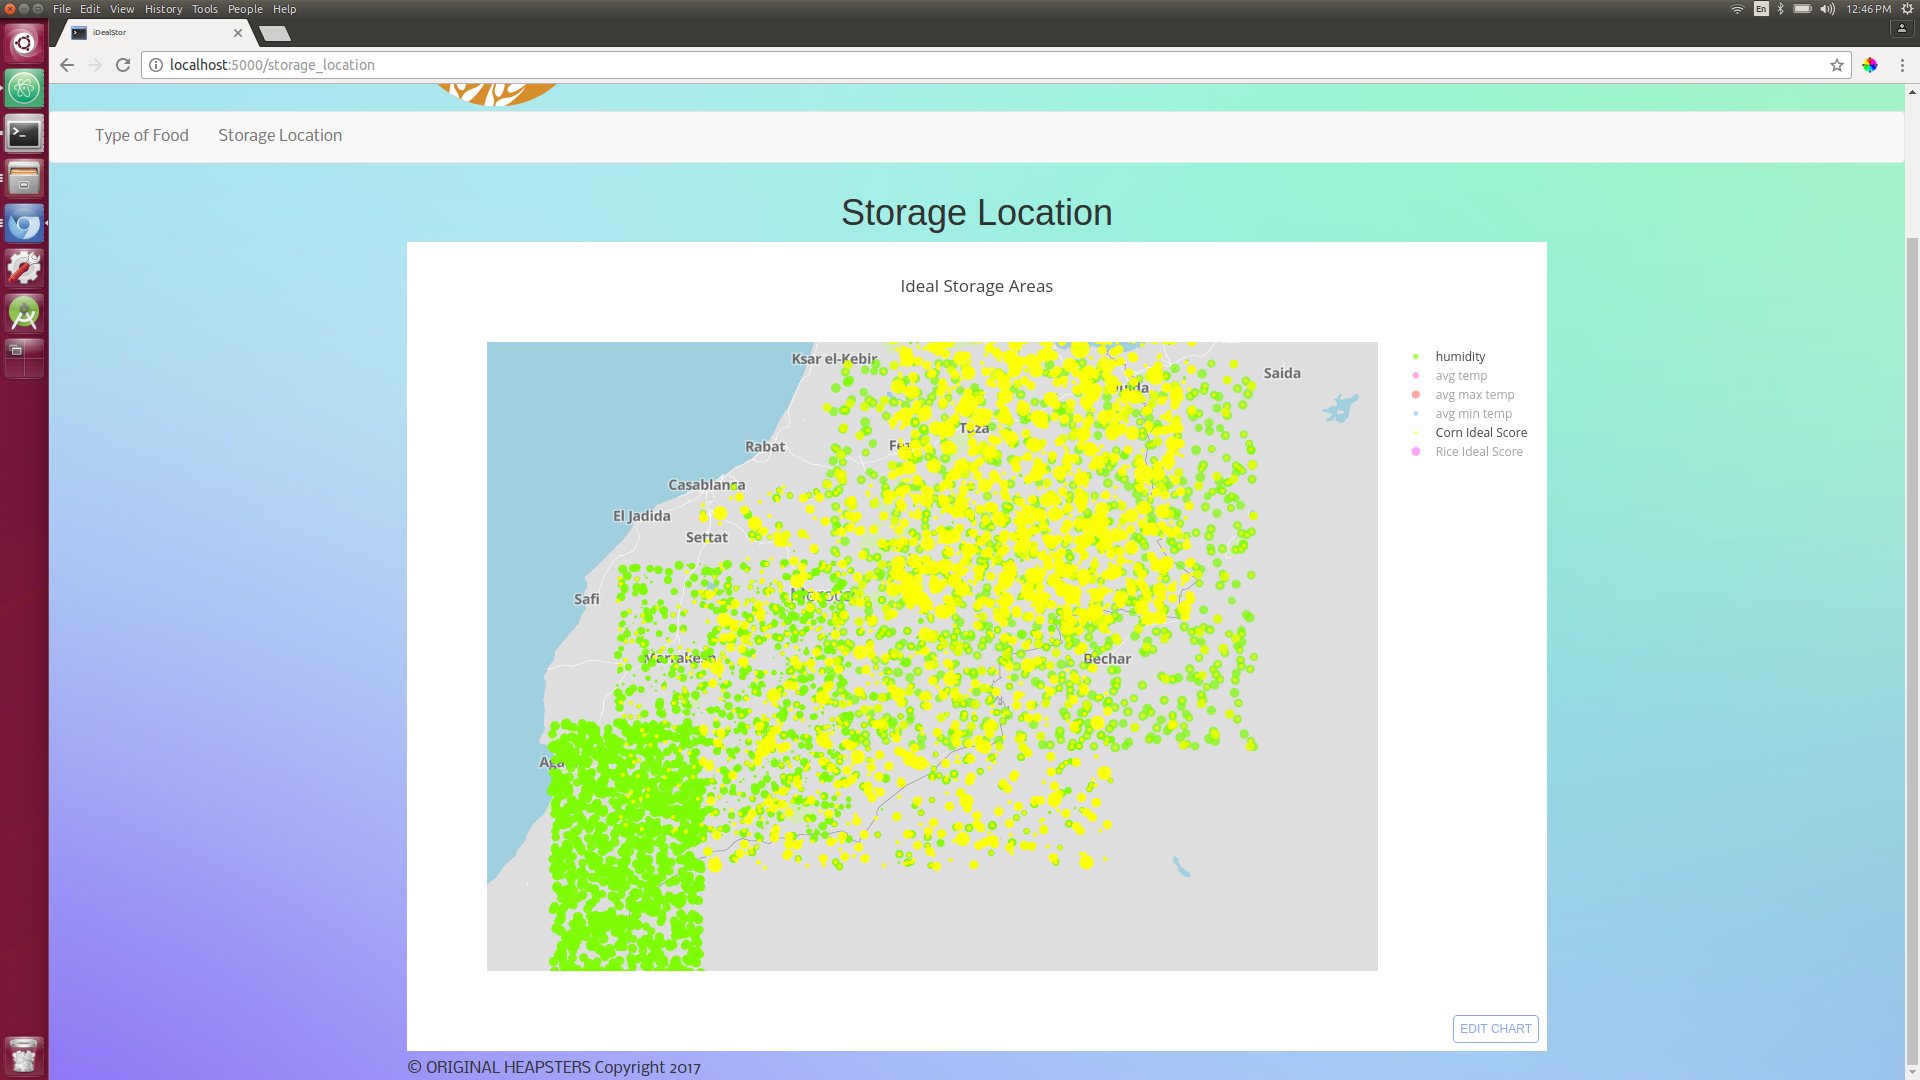Open the Atom editor from the dock
Screen dimensions: 1920x1080
(x=24, y=88)
